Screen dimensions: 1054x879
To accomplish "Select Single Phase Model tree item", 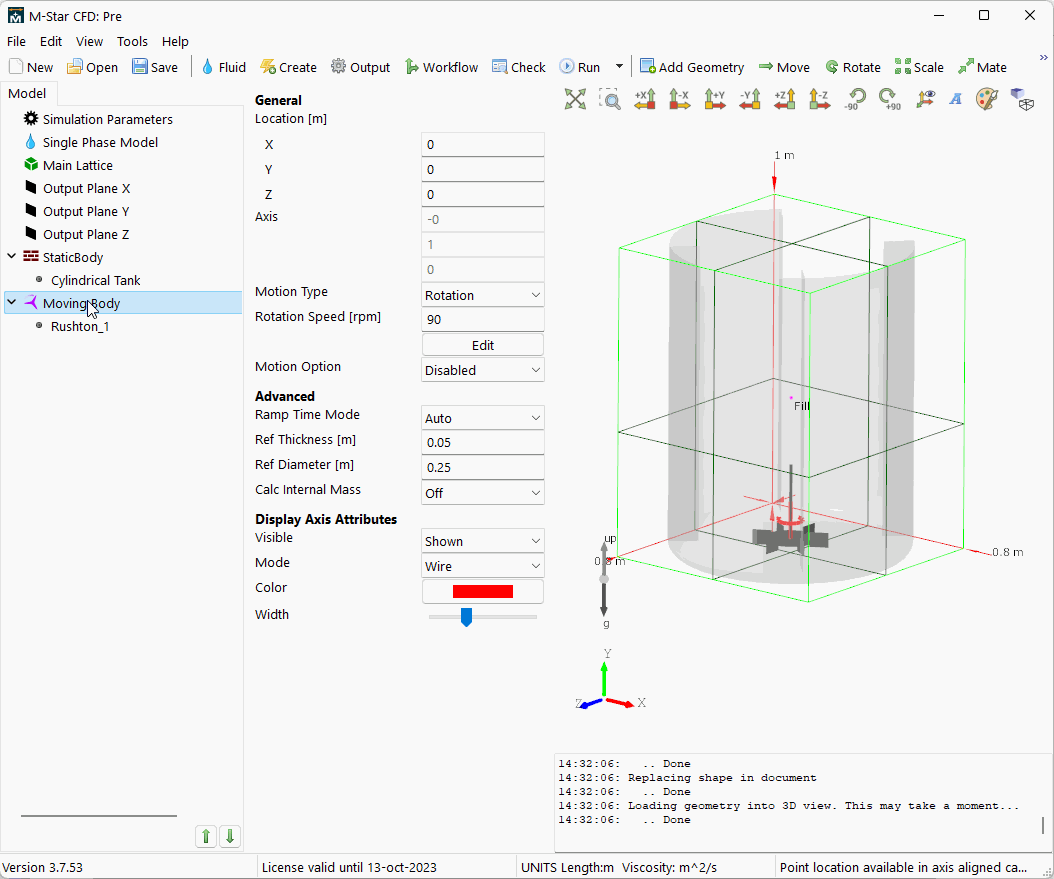I will (x=100, y=142).
